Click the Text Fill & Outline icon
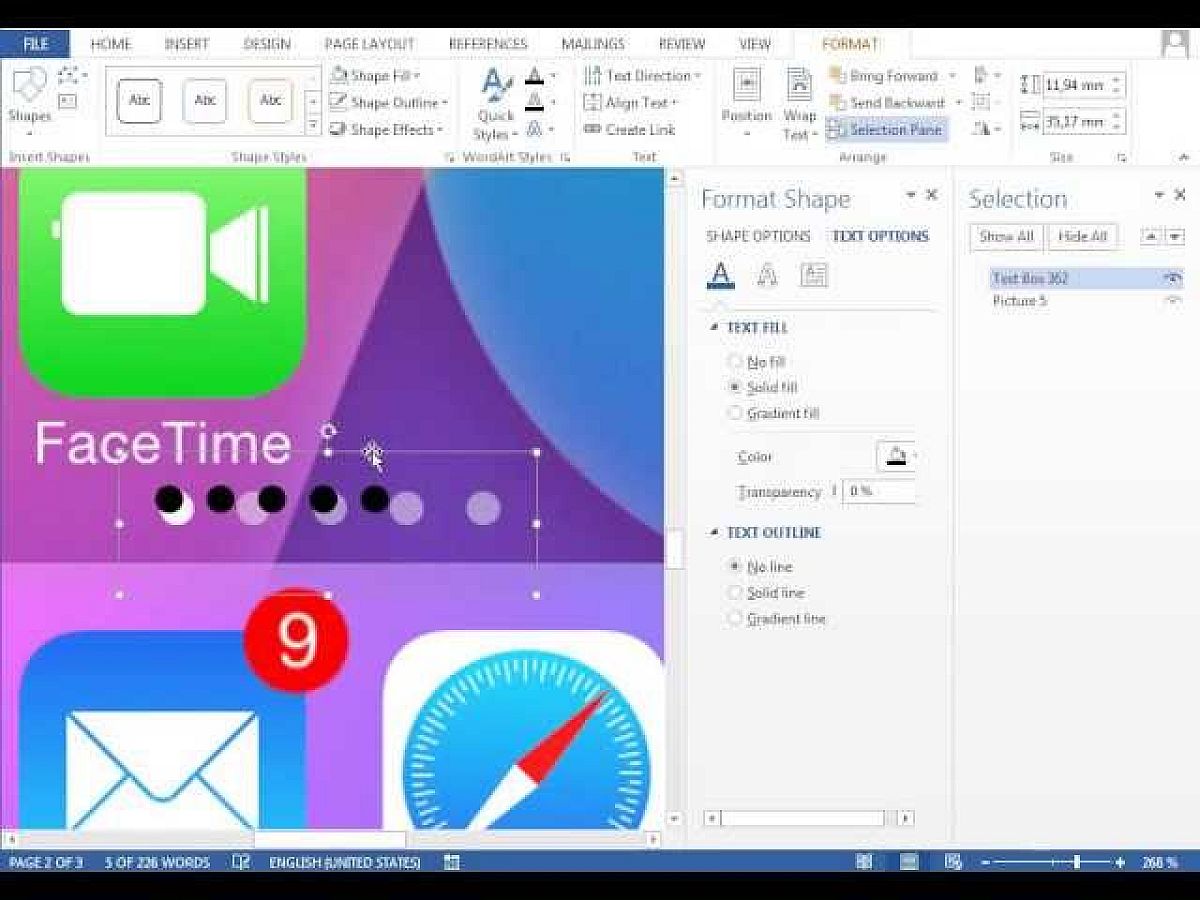The height and width of the screenshot is (900, 1200). (720, 275)
